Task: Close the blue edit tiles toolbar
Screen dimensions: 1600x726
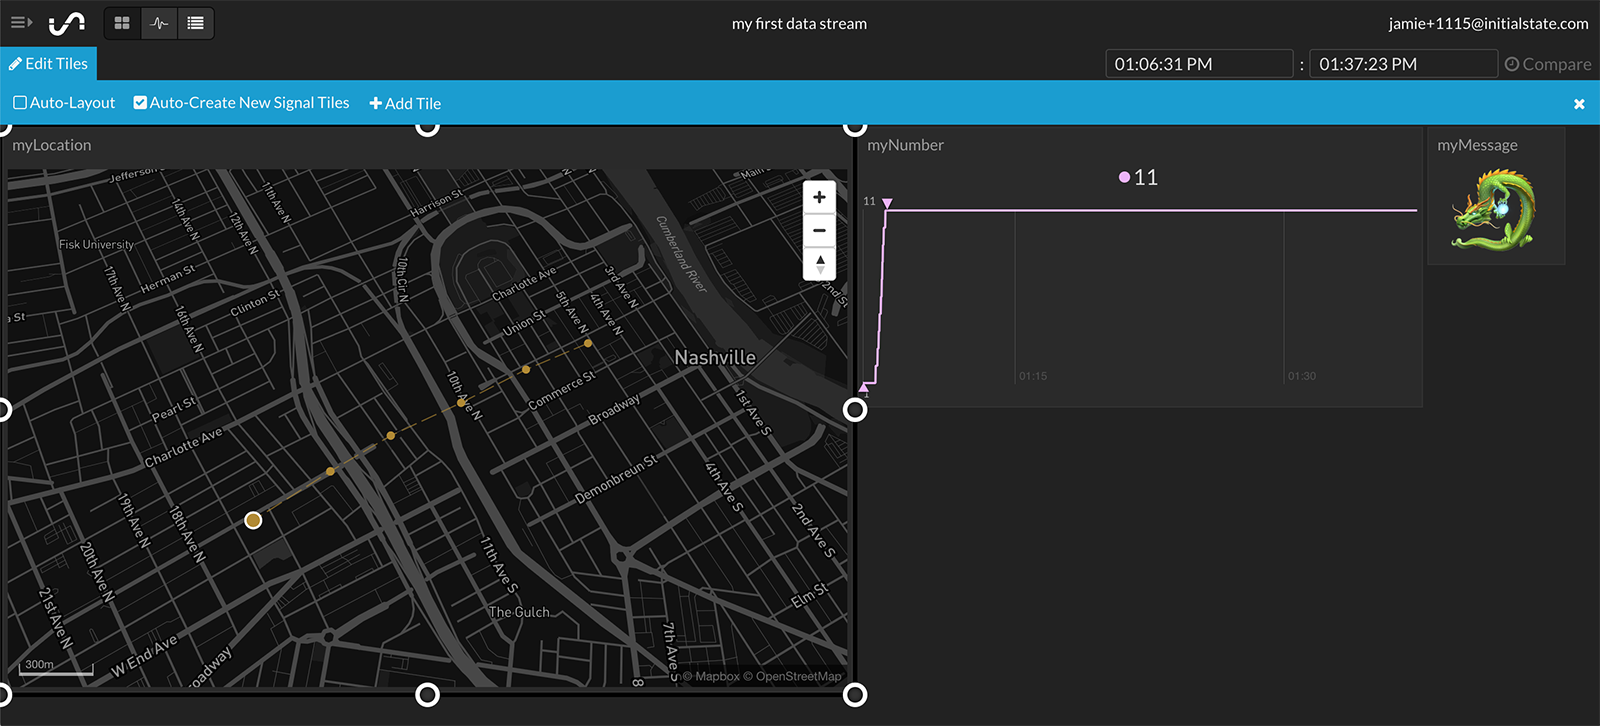Action: pos(1579,104)
